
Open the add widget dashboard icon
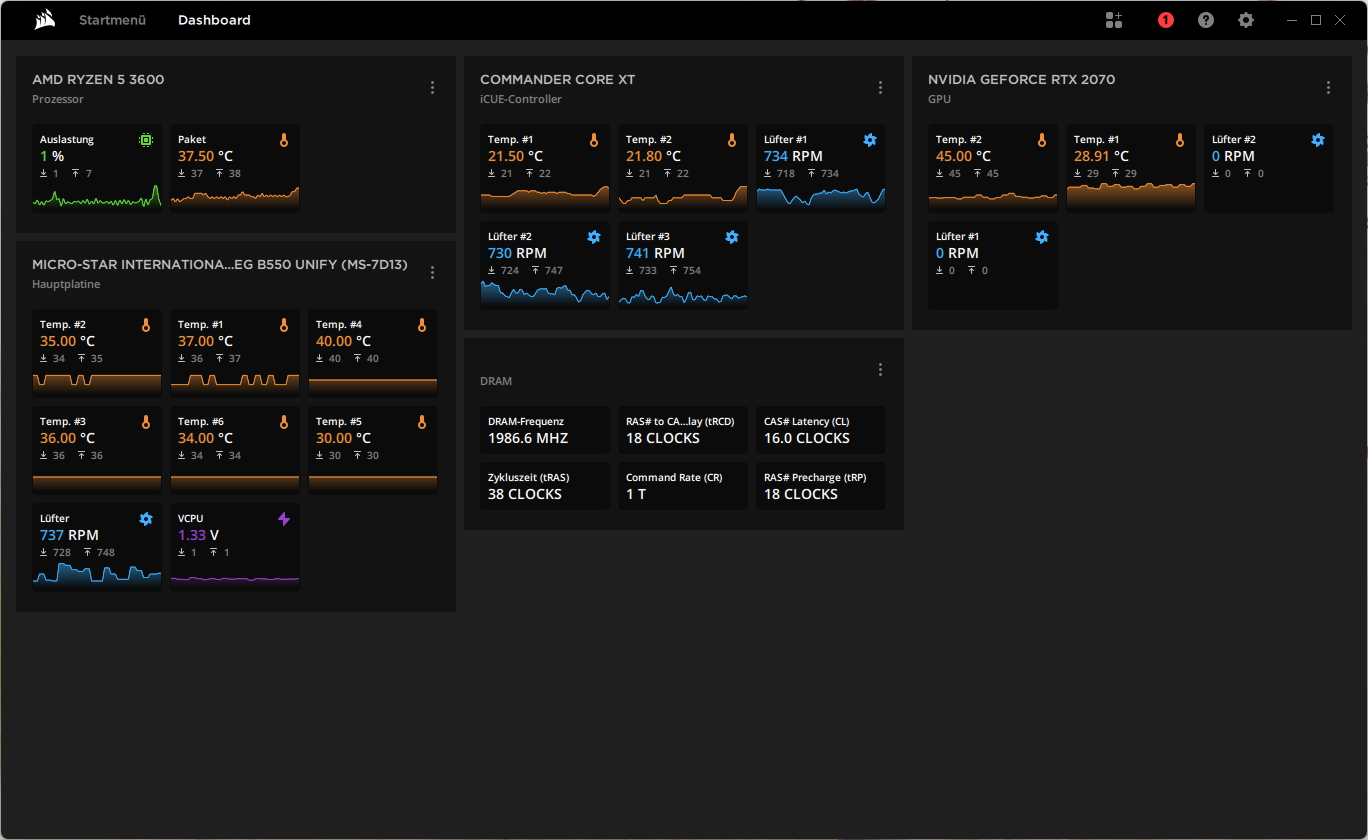point(1114,20)
